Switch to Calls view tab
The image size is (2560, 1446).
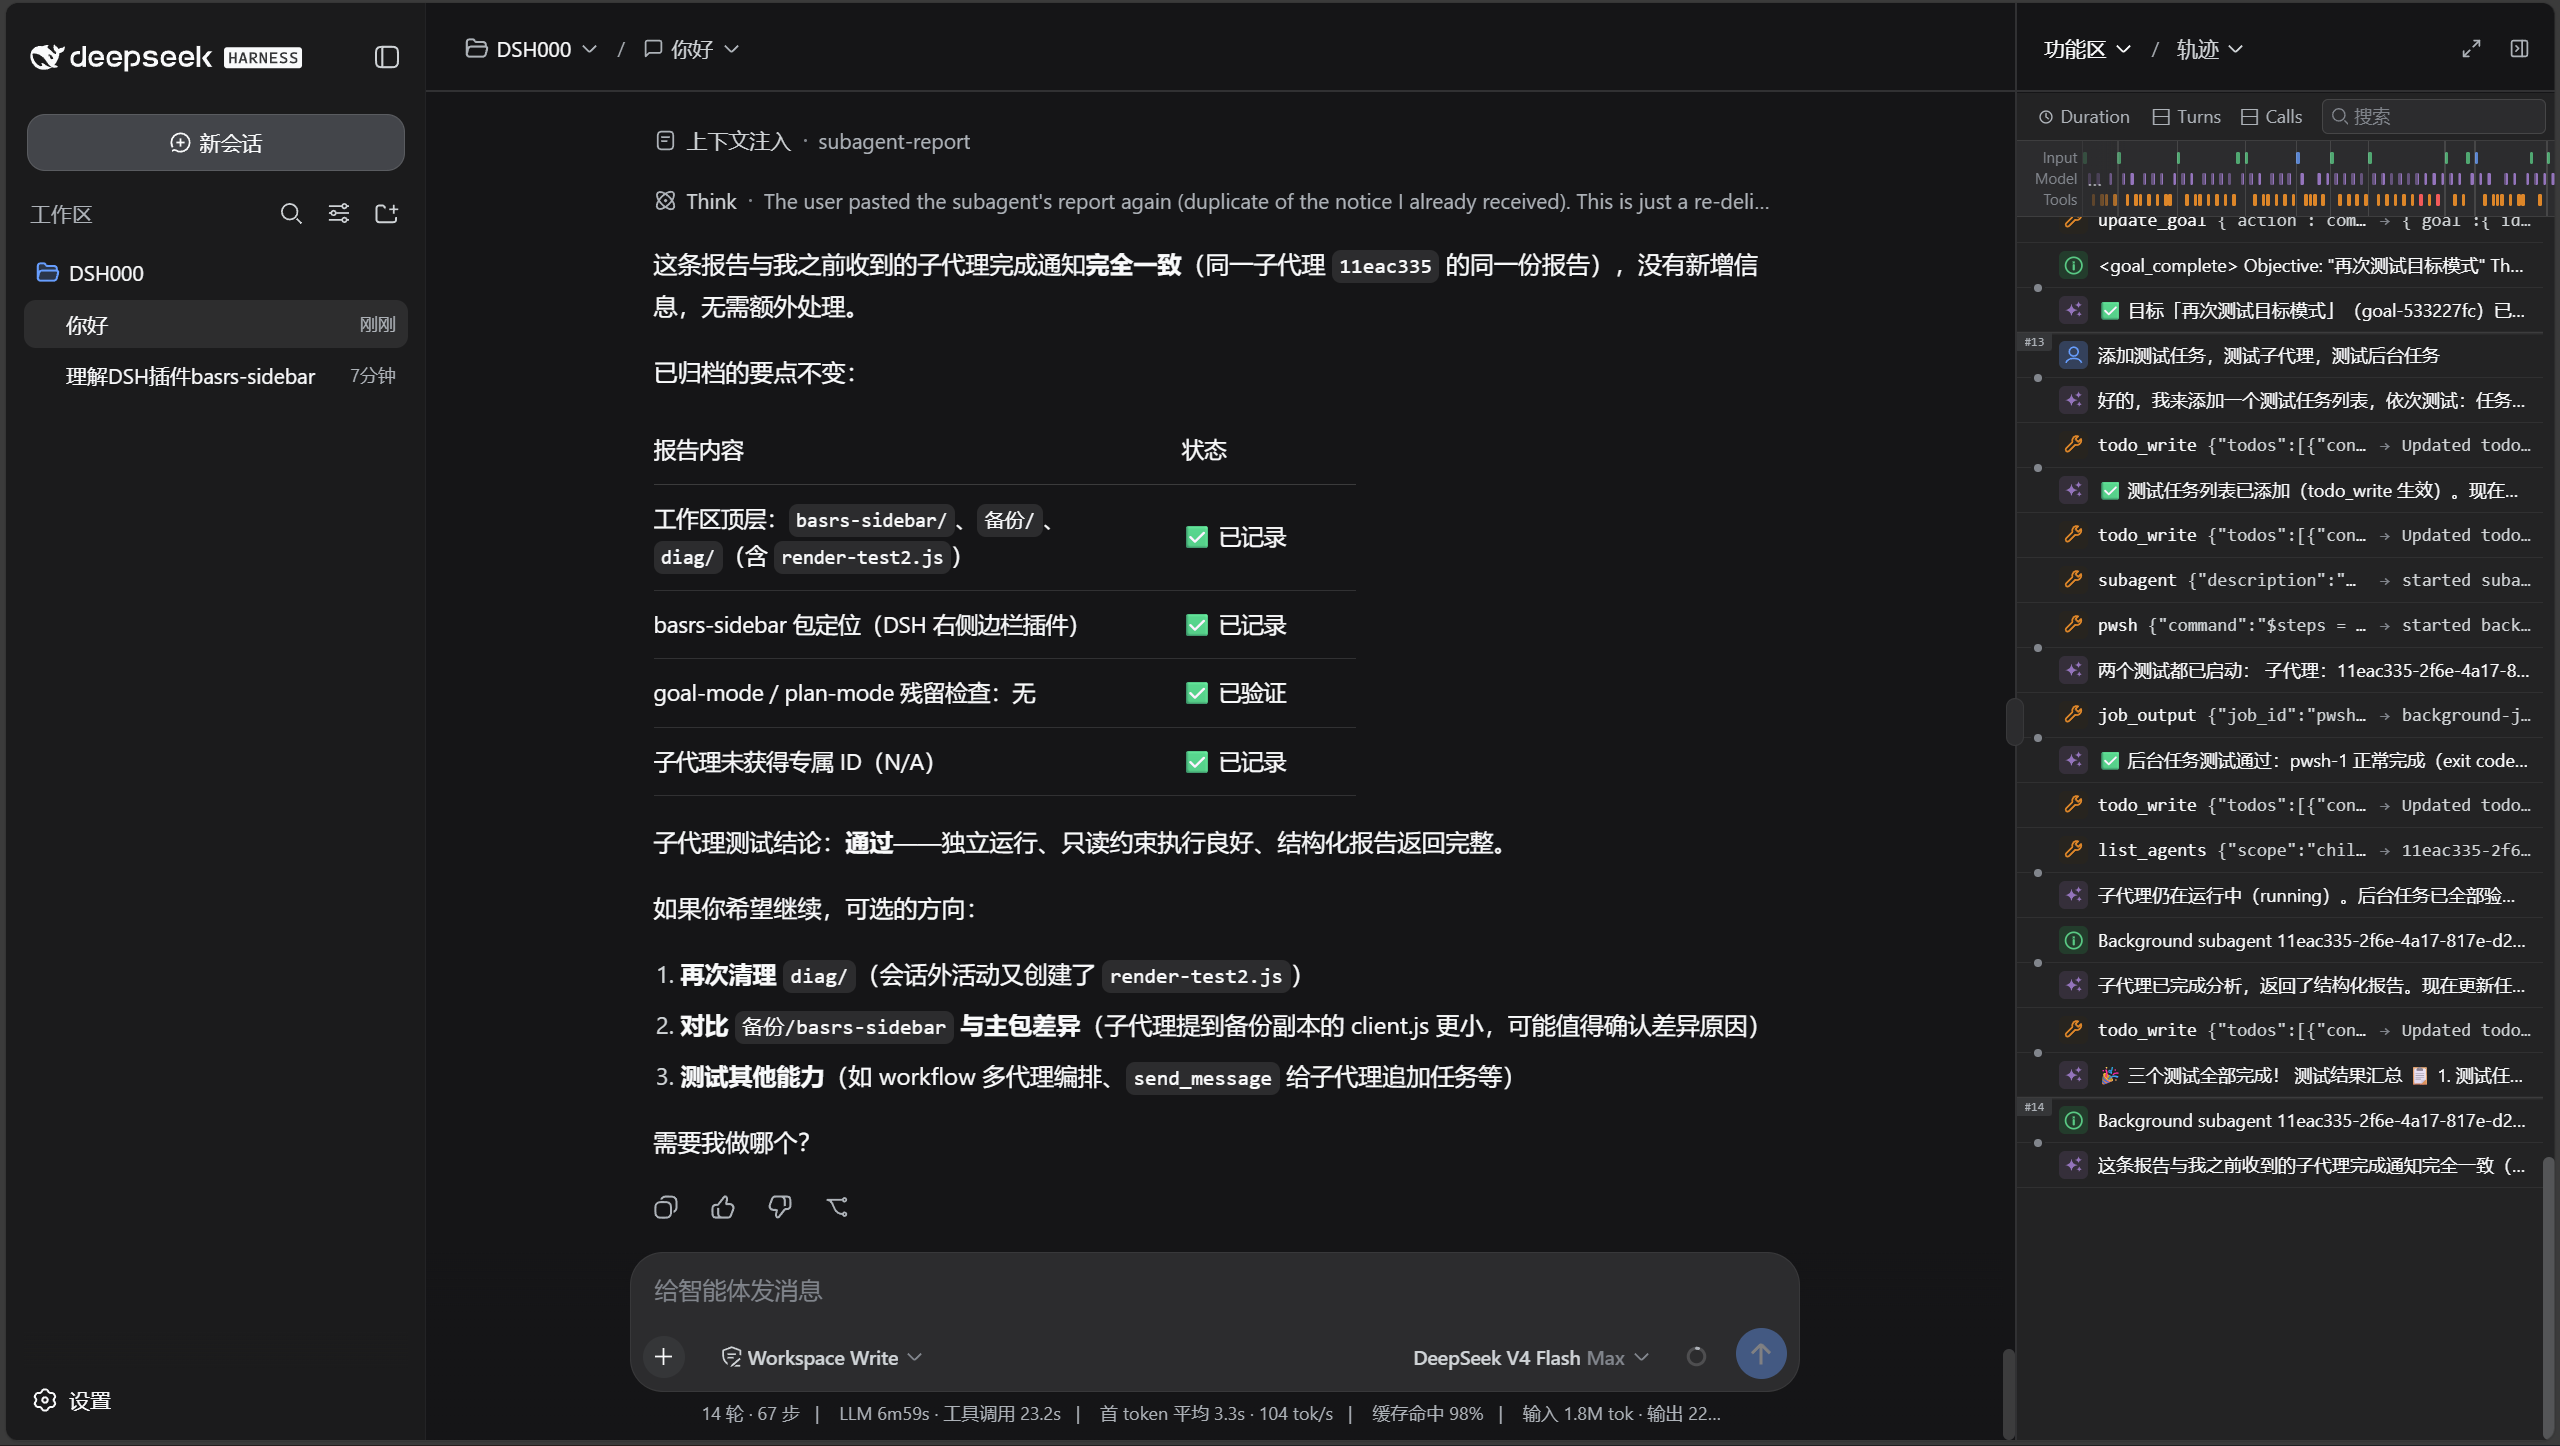pos(2272,117)
